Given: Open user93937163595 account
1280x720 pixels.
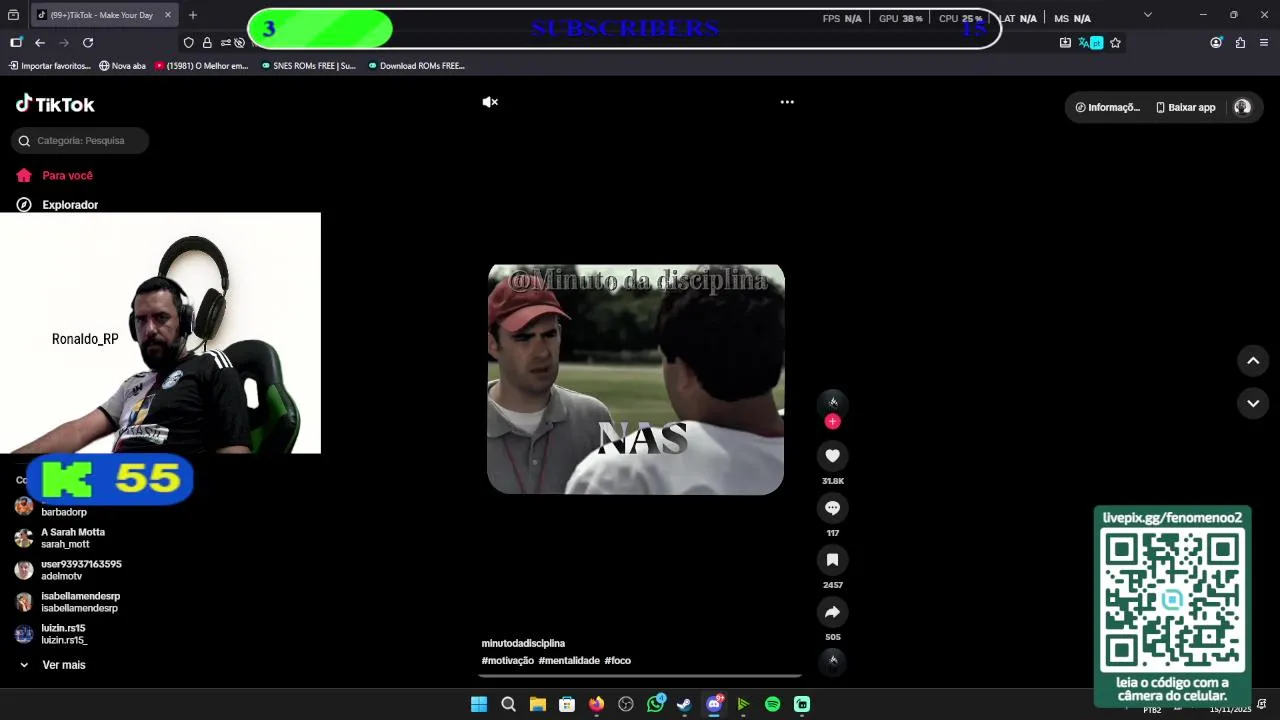Looking at the screenshot, I should [69, 570].
